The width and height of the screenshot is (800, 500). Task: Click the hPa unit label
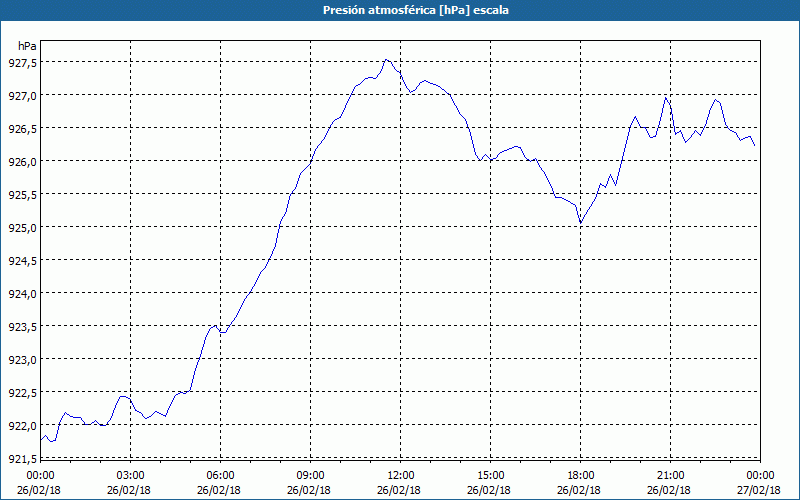27,46
